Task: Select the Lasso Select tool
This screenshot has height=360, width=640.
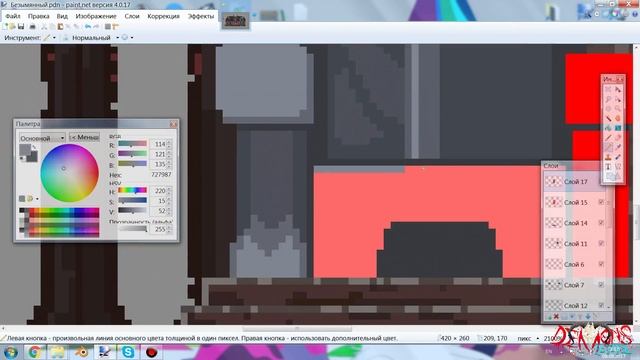Action: point(608,99)
